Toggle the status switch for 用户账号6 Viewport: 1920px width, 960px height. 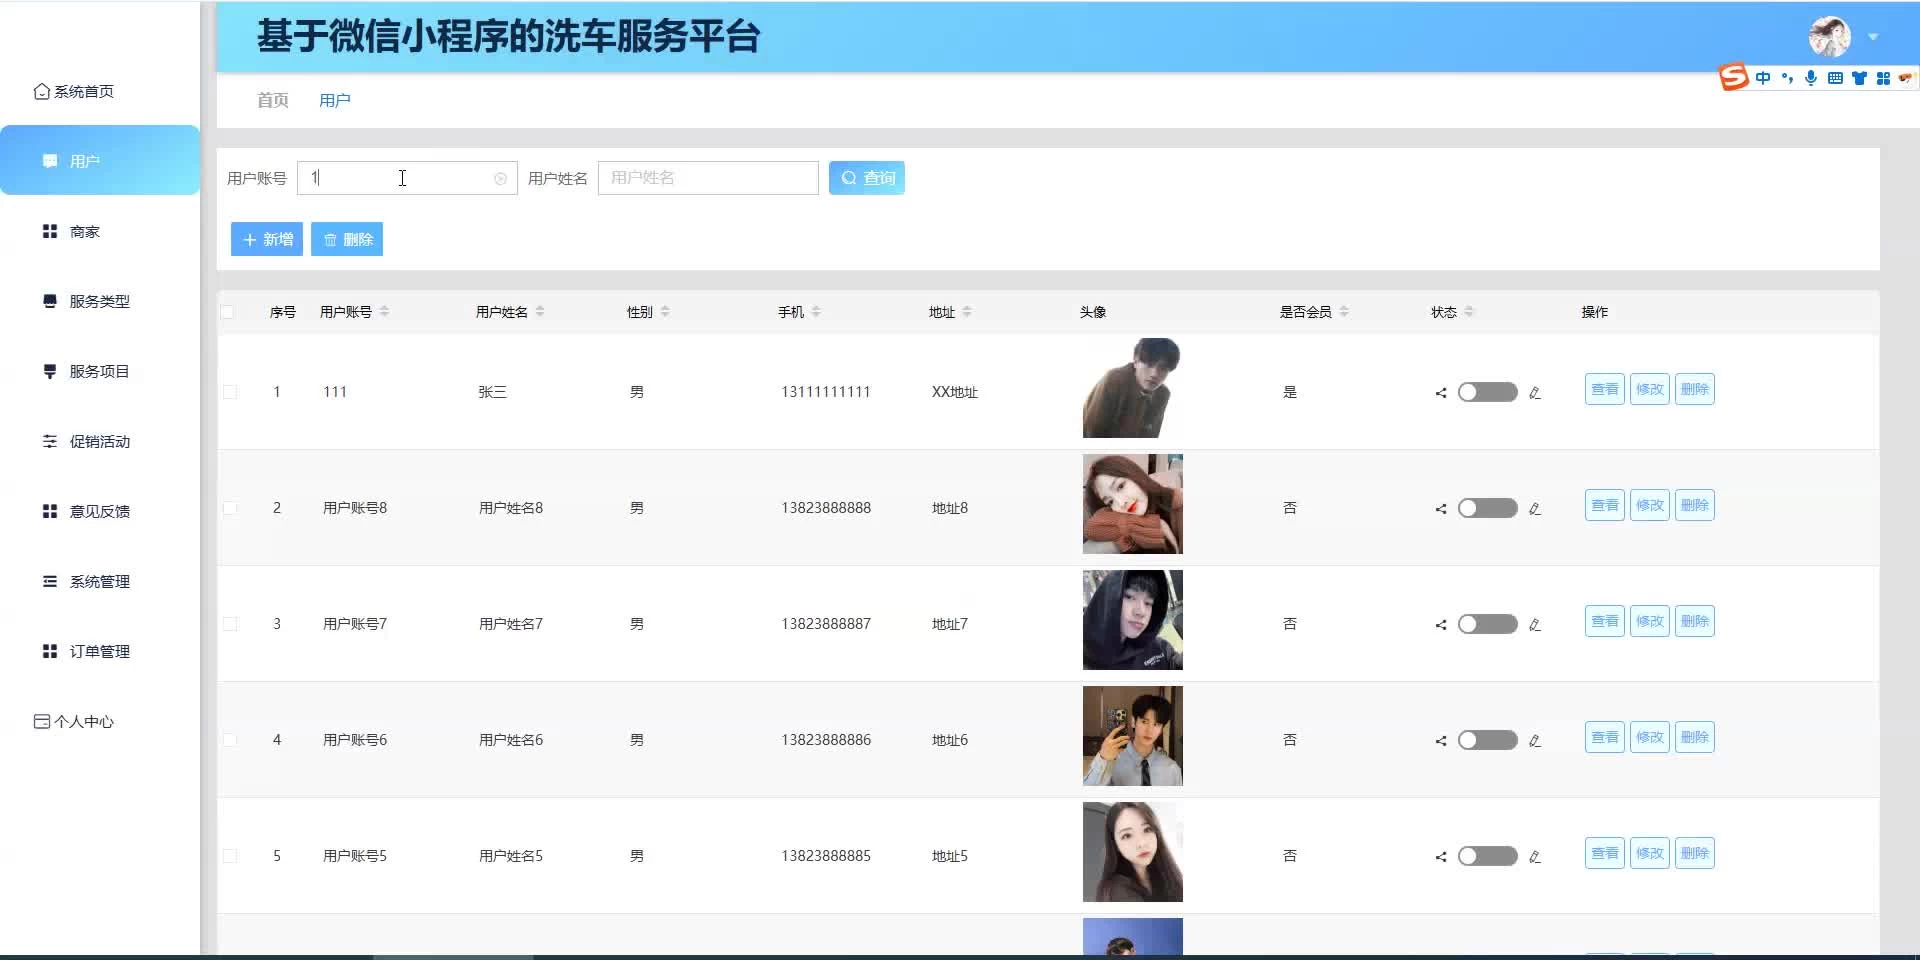[x=1488, y=740]
